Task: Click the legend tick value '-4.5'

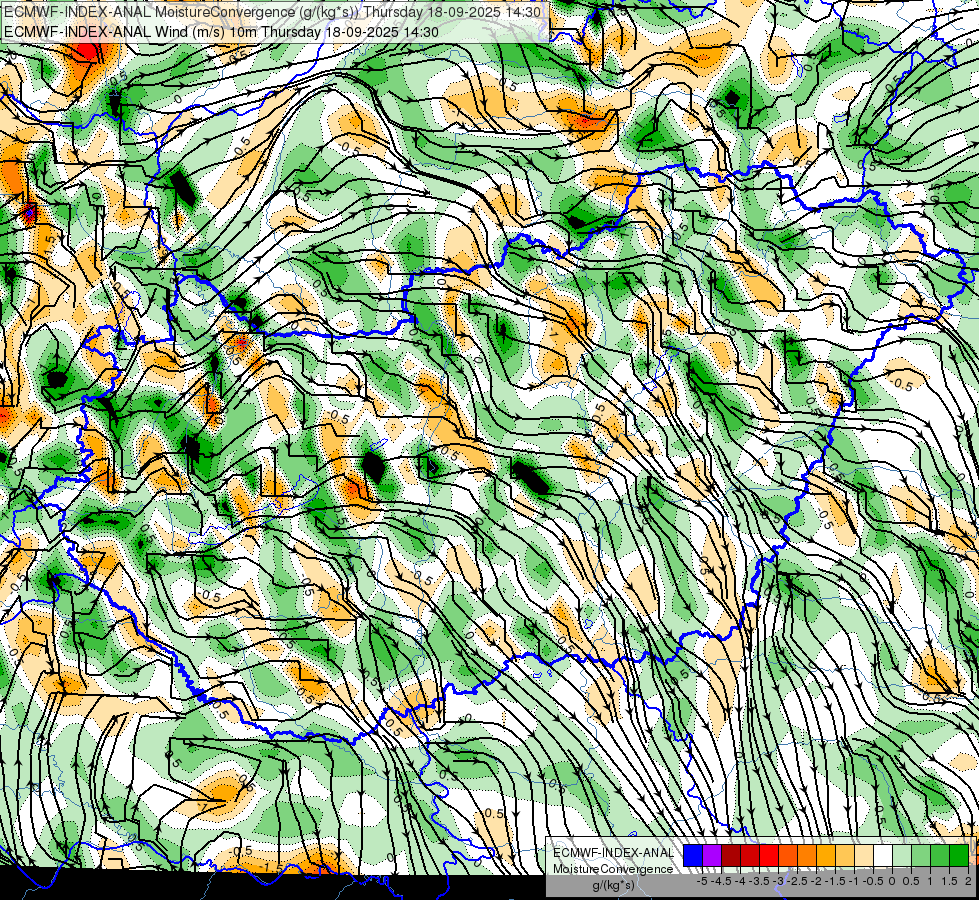Action: [x=721, y=881]
